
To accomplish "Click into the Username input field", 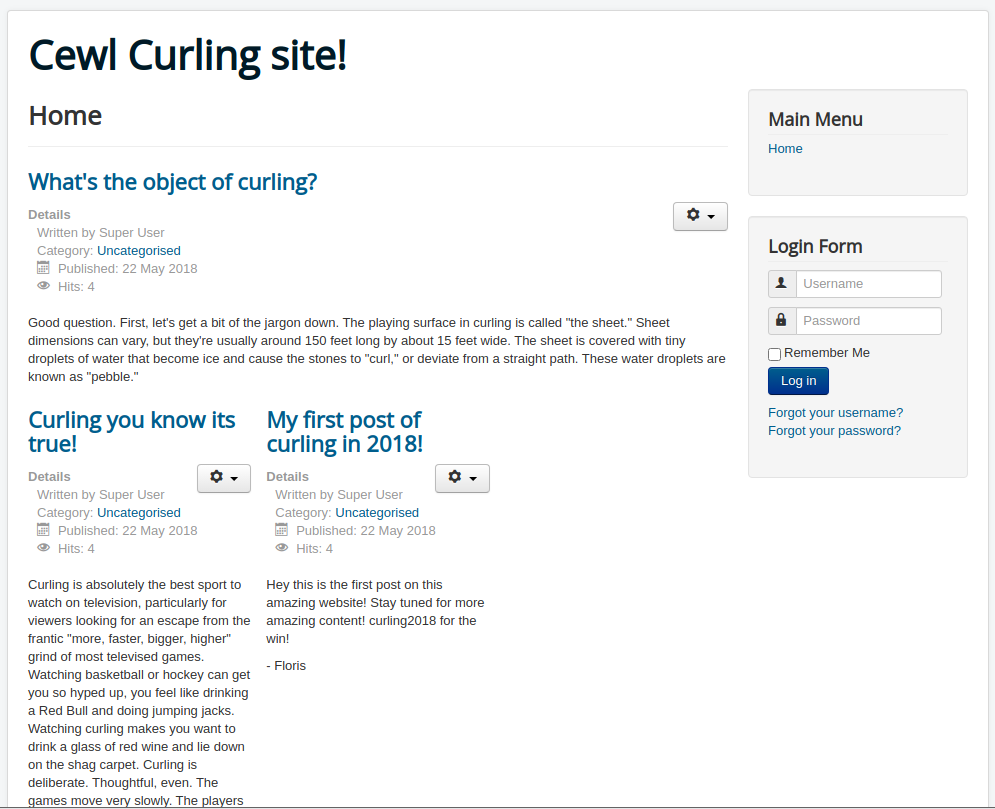I will tap(869, 284).
